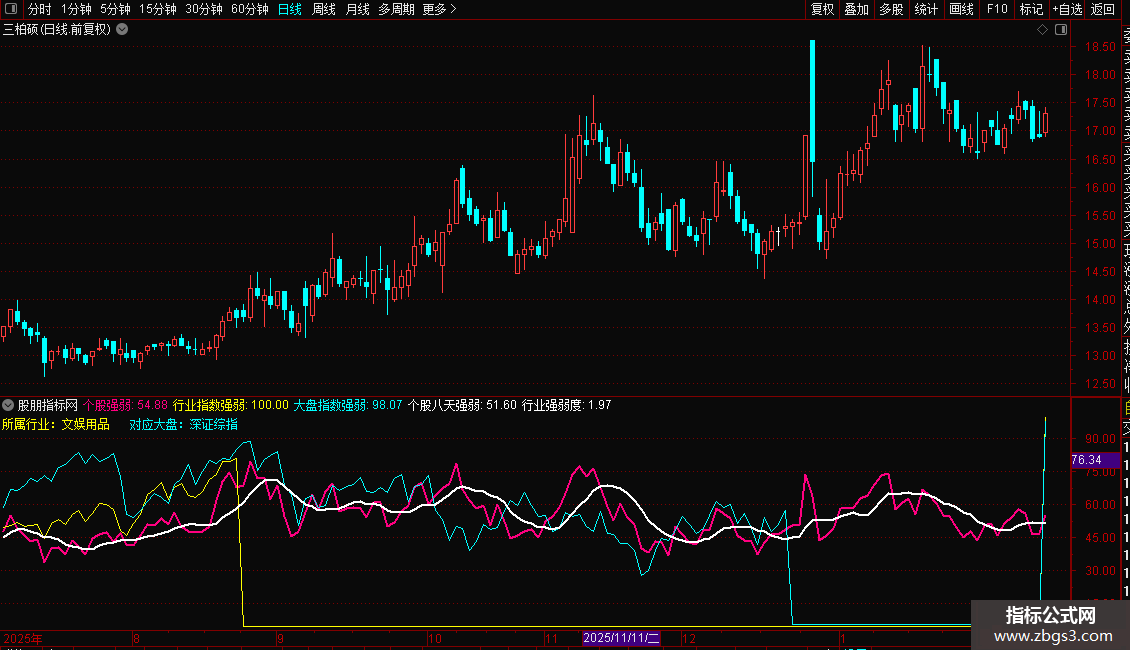Toggle the left sidebar panel icon
This screenshot has height=650, width=1130.
click(11, 9)
